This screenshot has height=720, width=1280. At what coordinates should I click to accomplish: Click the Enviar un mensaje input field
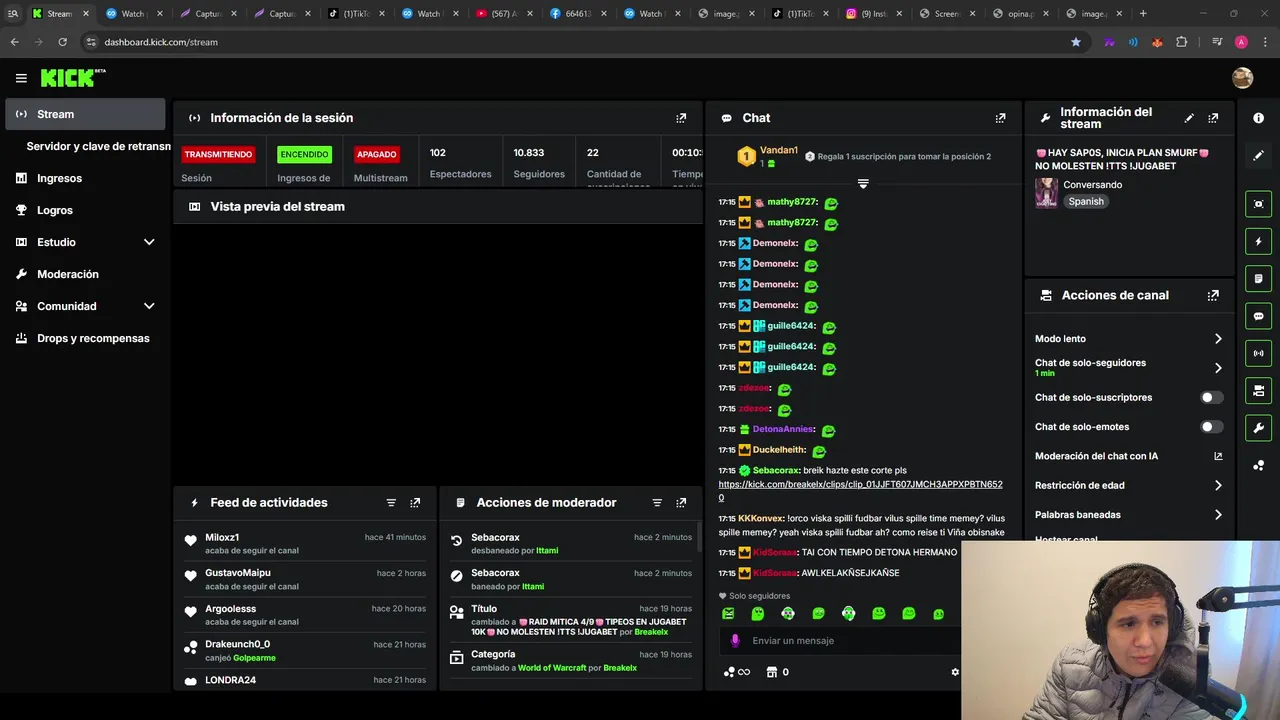[840, 641]
